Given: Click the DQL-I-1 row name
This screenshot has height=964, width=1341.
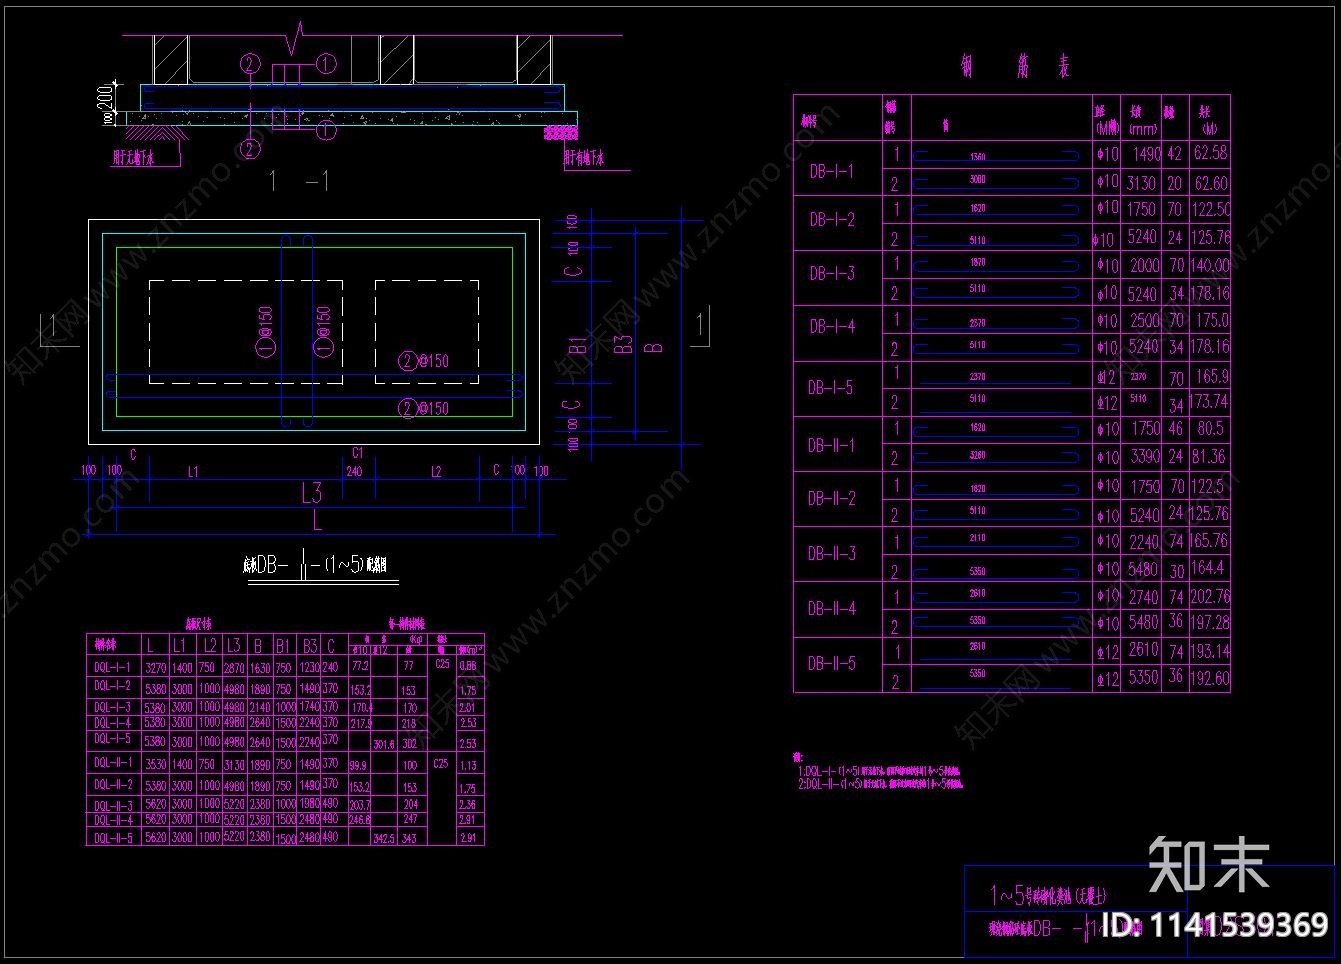Looking at the screenshot, I should (x=113, y=666).
